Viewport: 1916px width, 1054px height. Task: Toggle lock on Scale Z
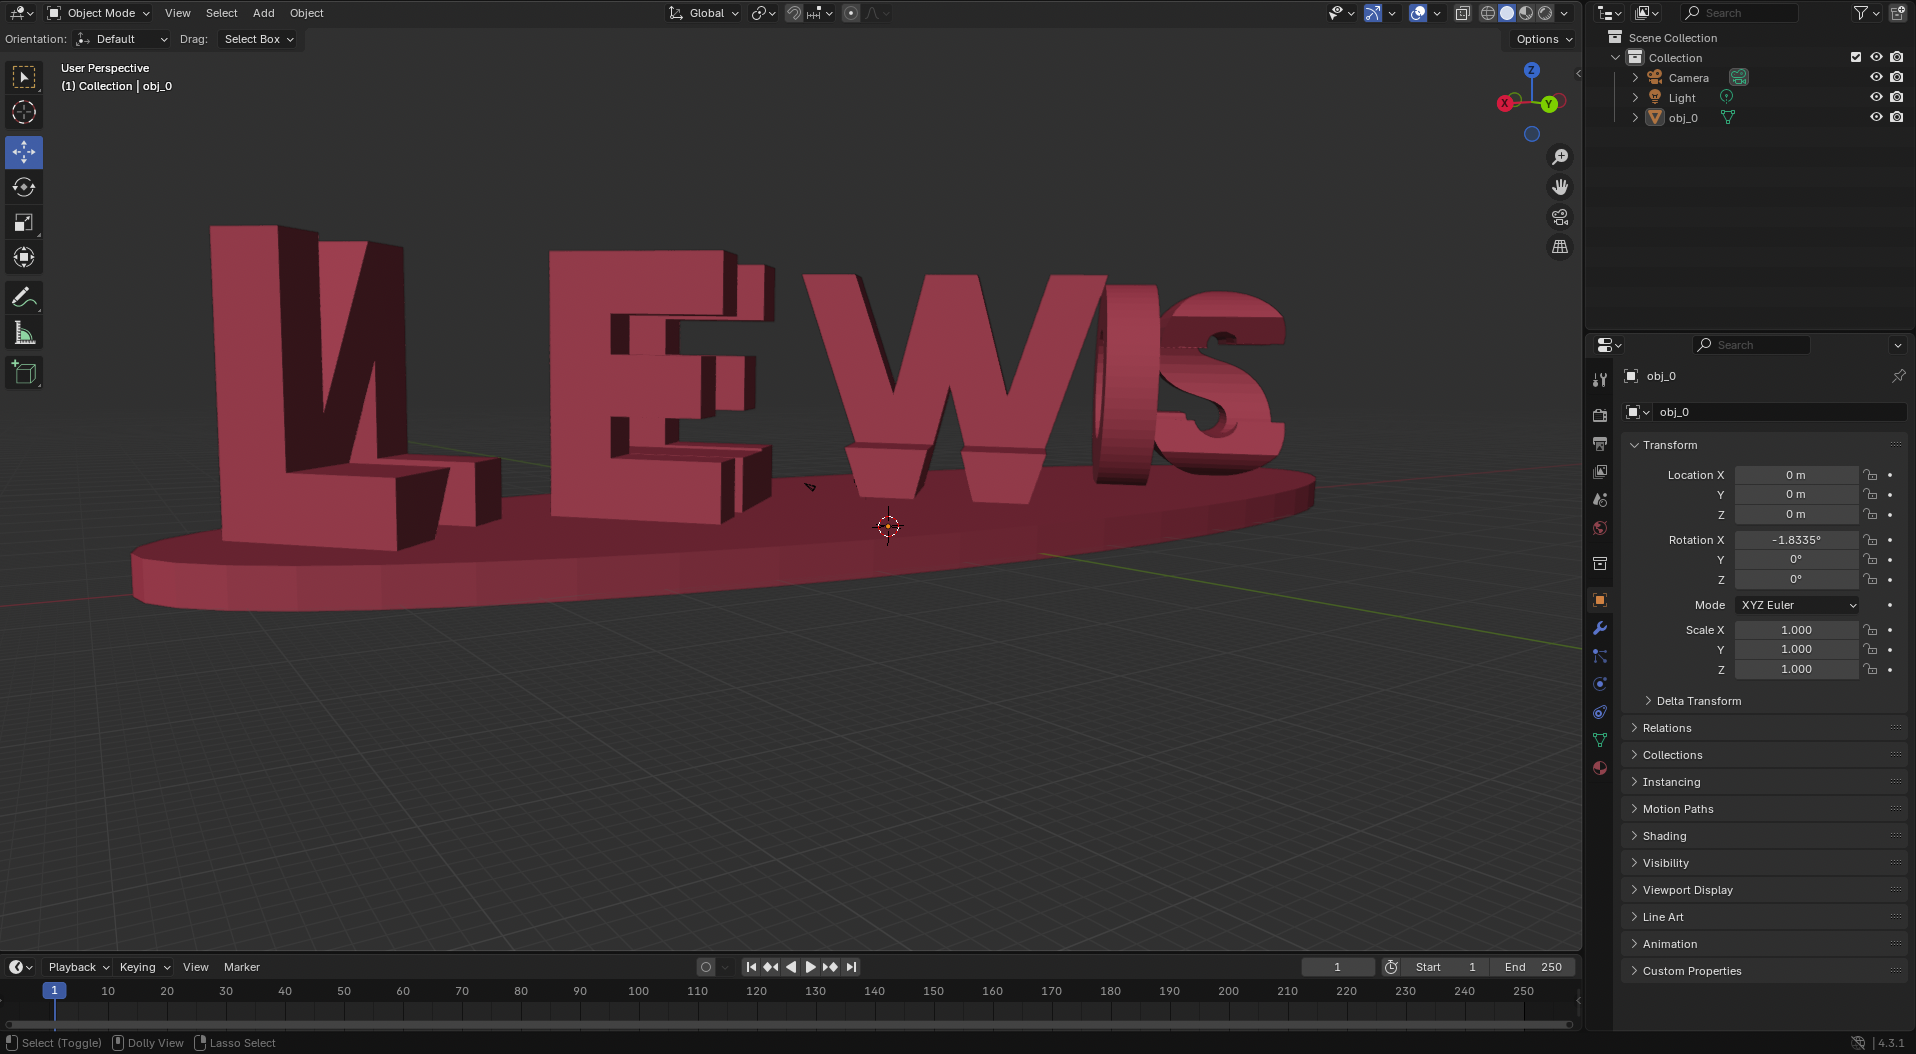pyautogui.click(x=1870, y=669)
